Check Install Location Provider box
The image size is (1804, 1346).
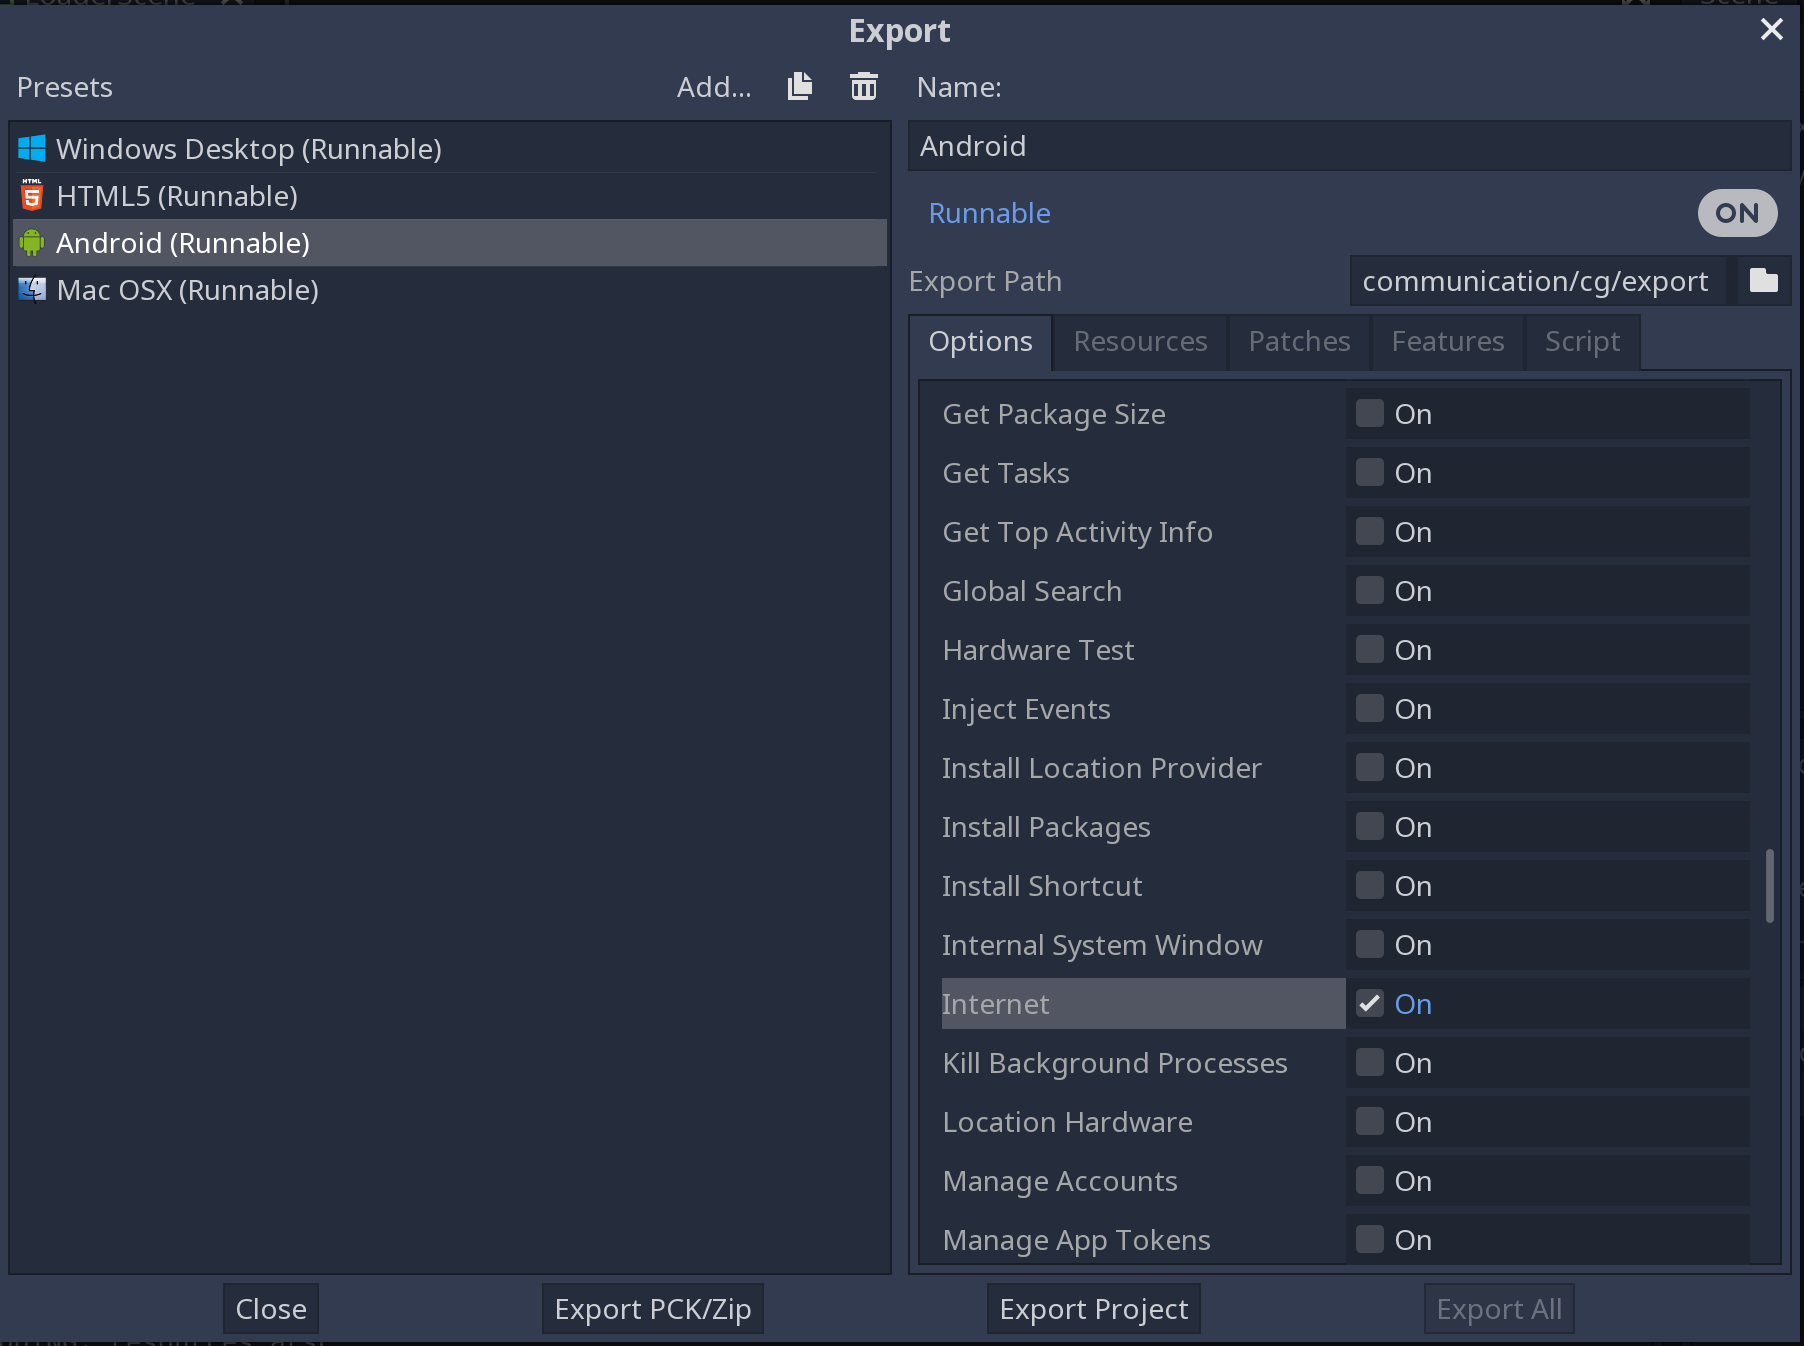click(1369, 767)
